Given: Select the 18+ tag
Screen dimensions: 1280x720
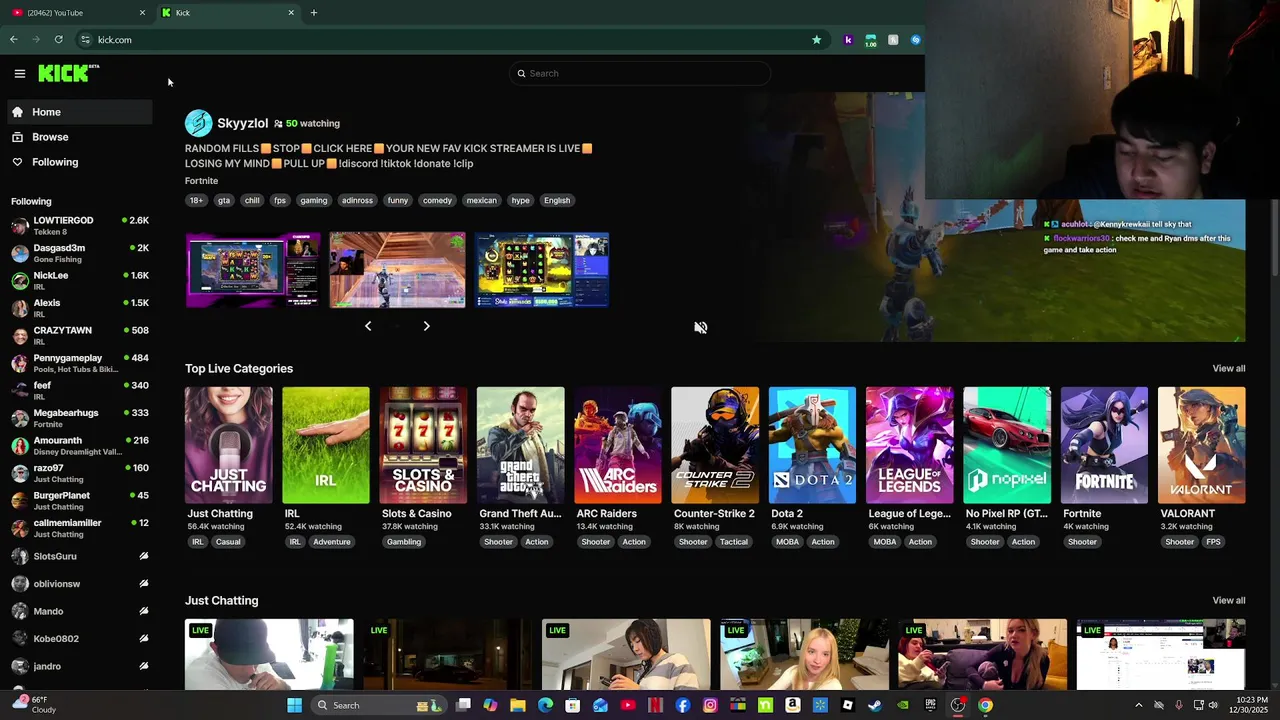Looking at the screenshot, I should (196, 200).
